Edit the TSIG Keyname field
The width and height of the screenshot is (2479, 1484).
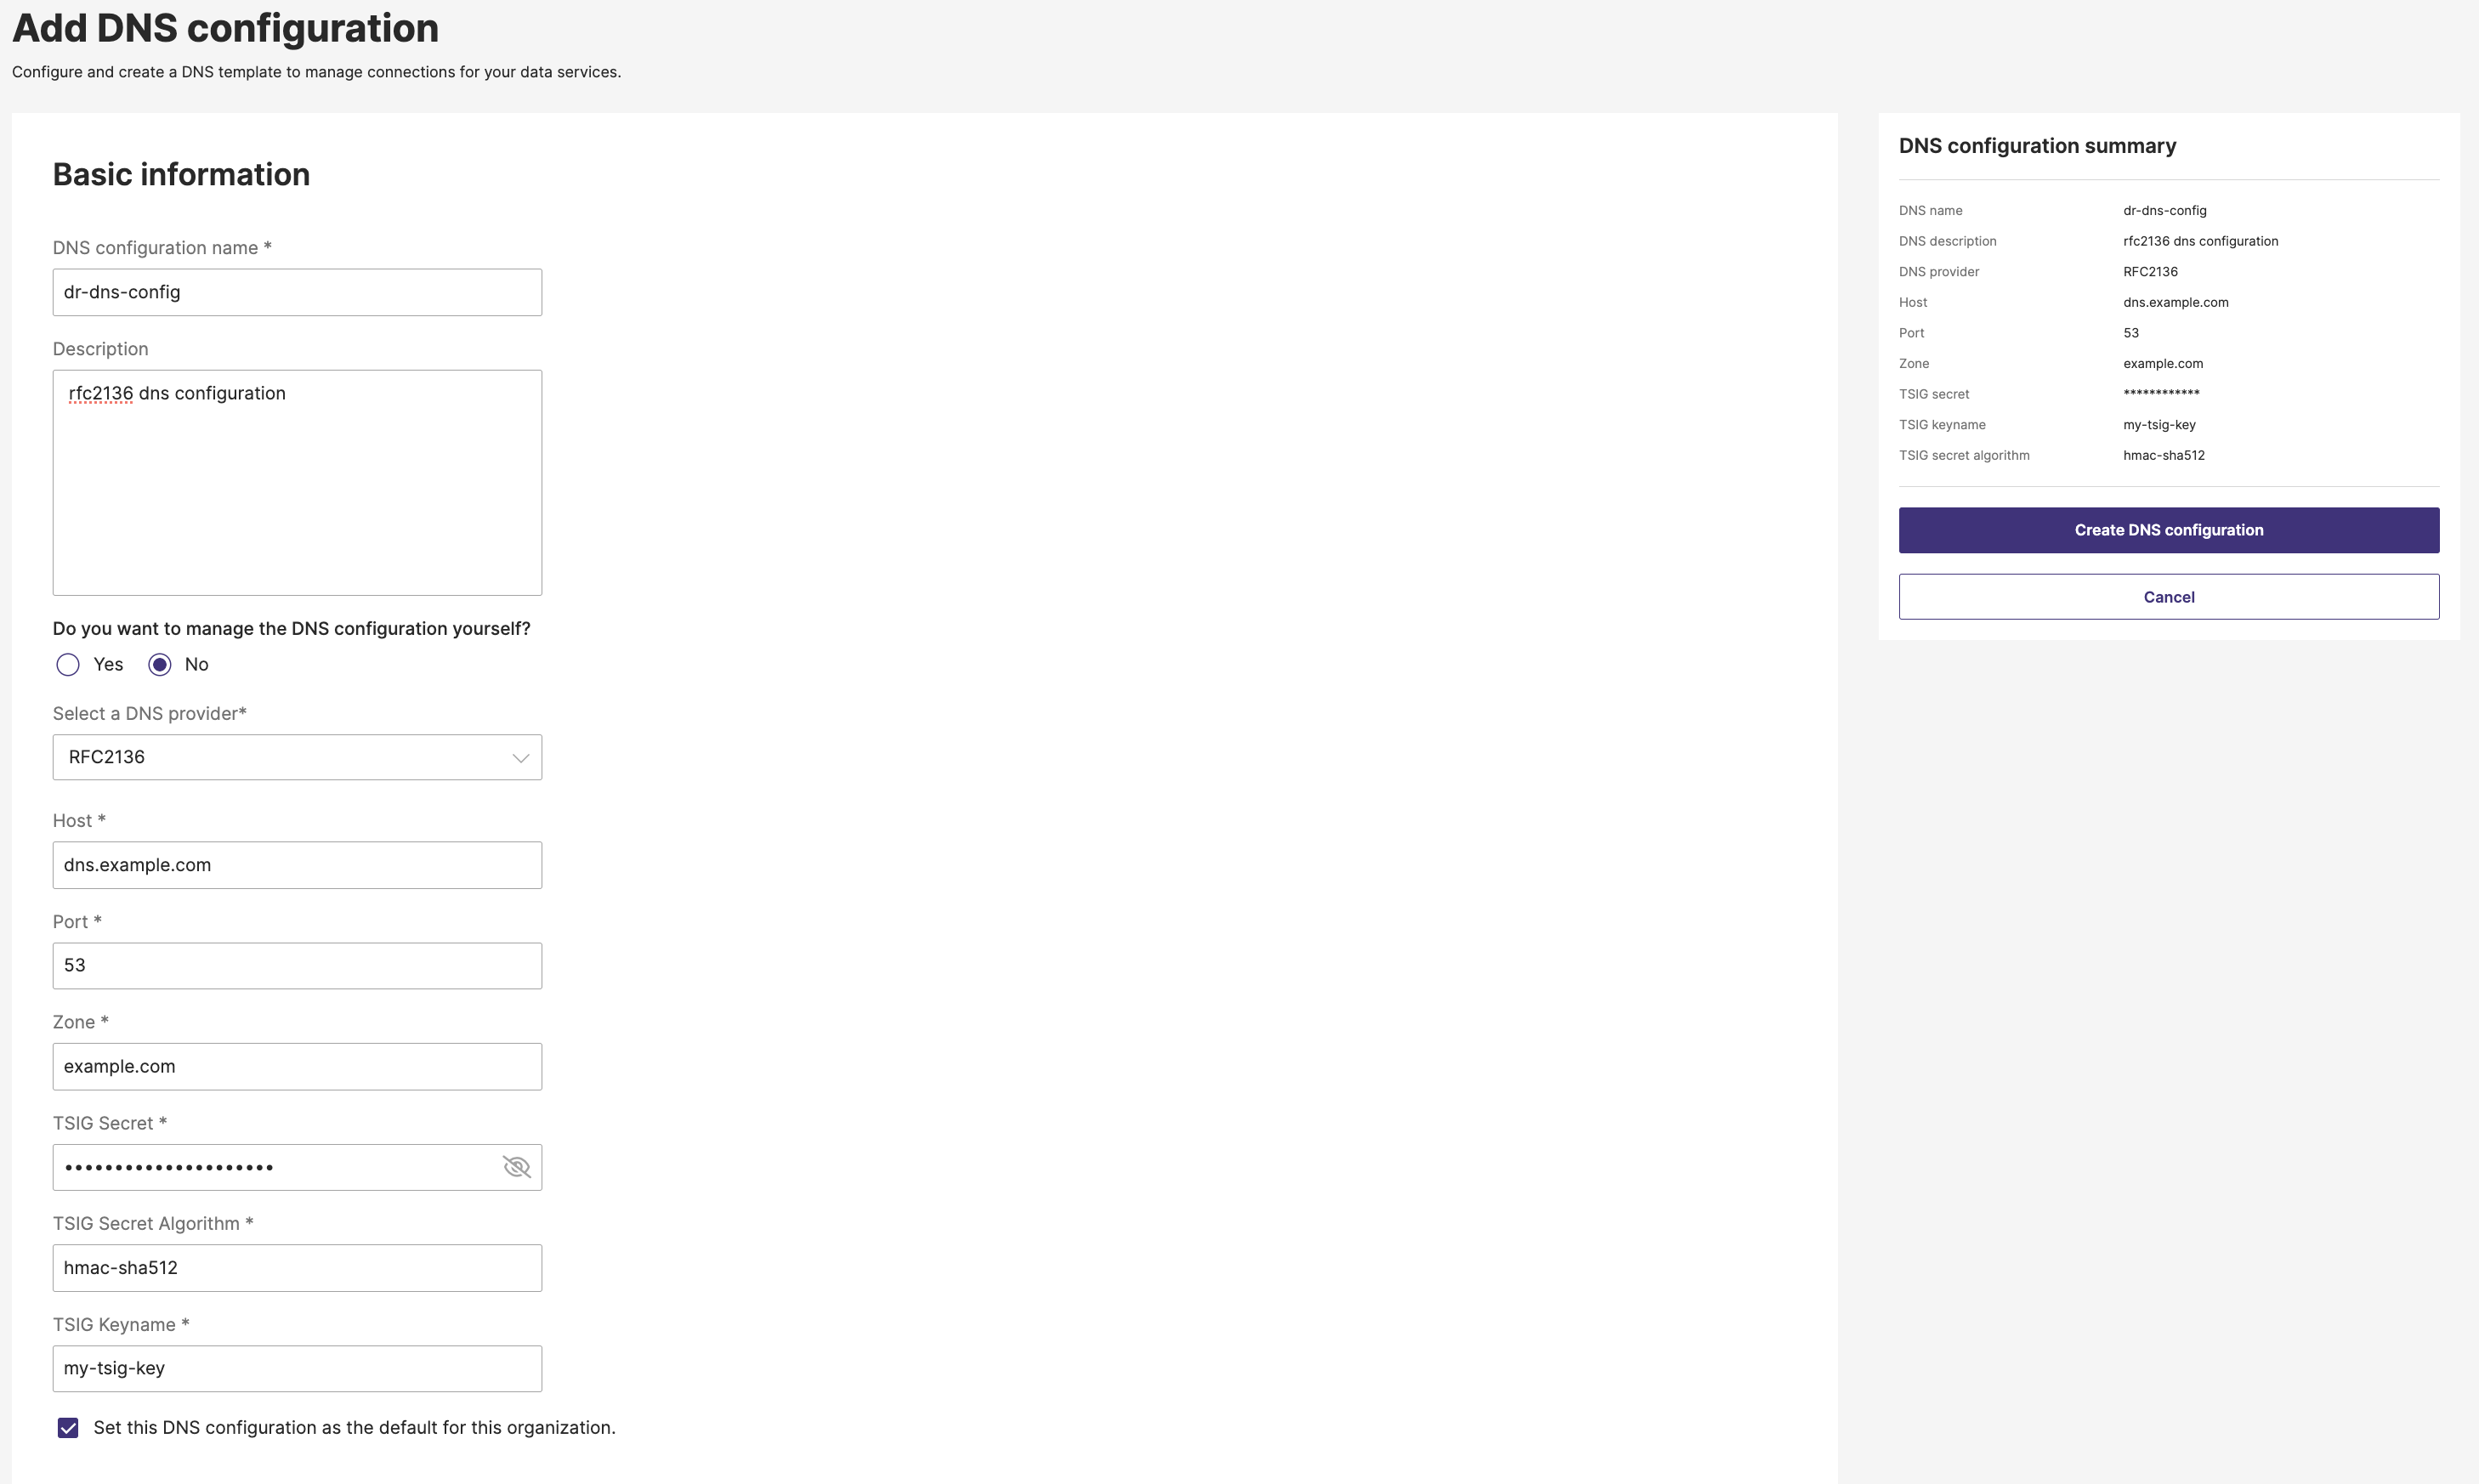296,1369
